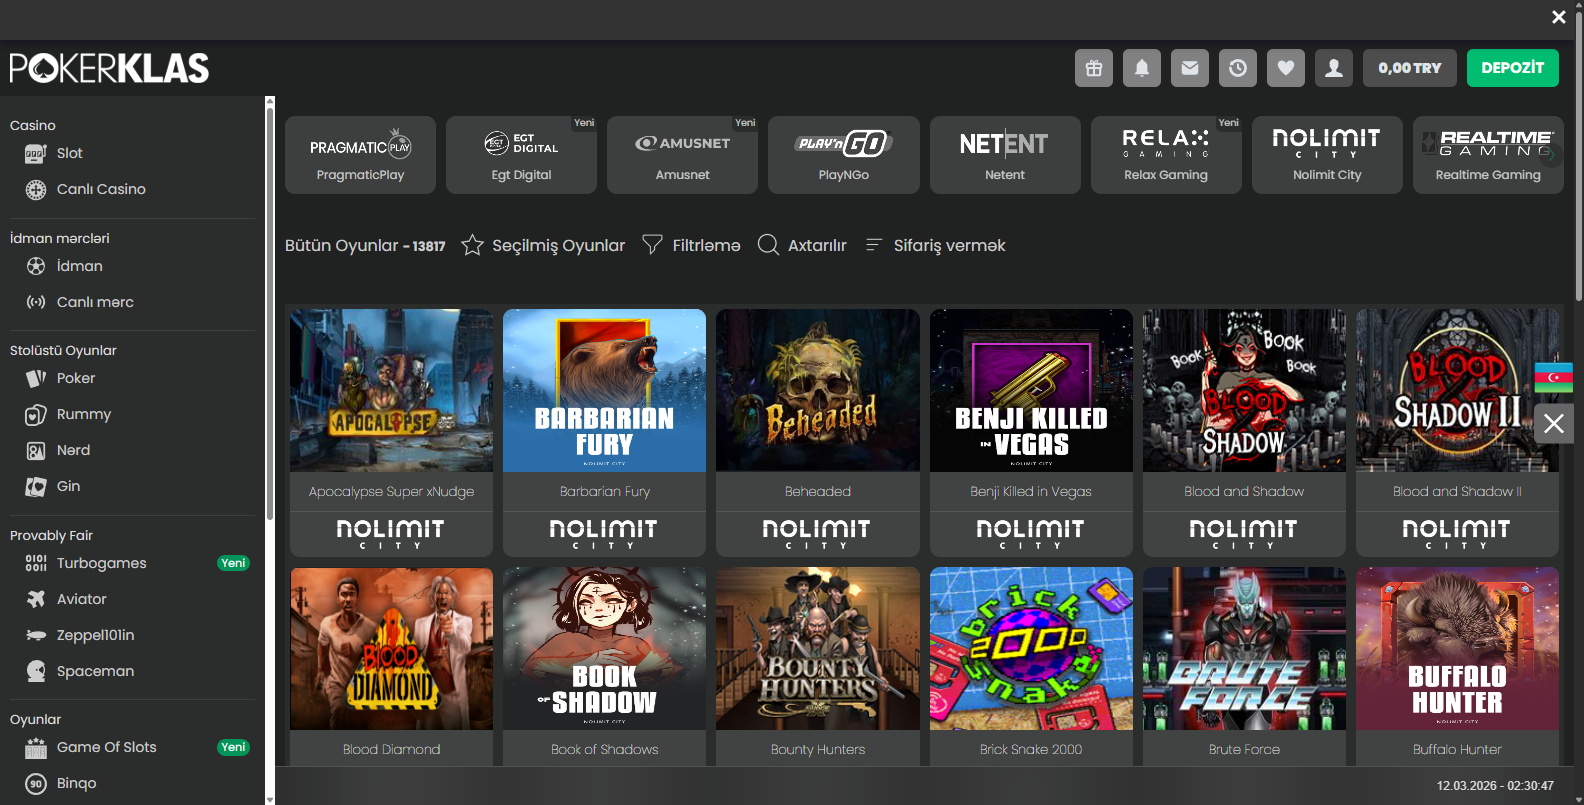The height and width of the screenshot is (805, 1584).
Task: Open Canlı Casino sidebar link
Action: pyautogui.click(x=101, y=189)
